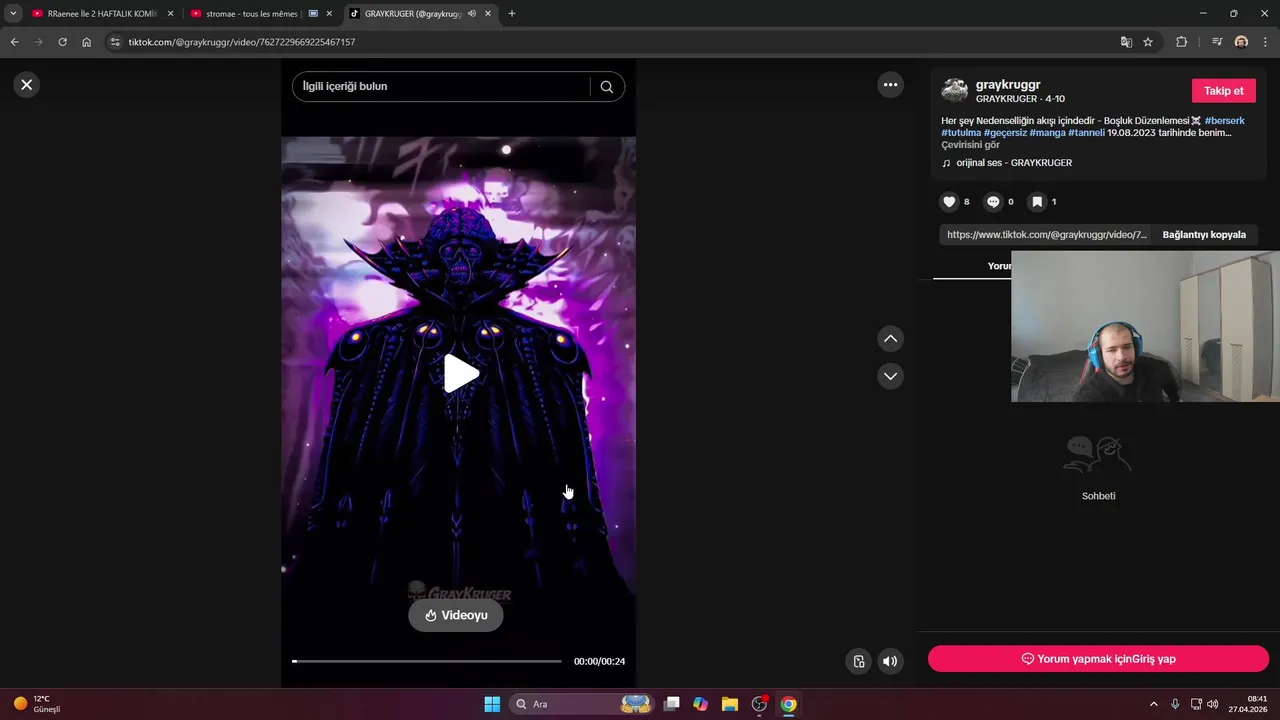Click the auto-scroll icon beside the volume button

pos(858,661)
